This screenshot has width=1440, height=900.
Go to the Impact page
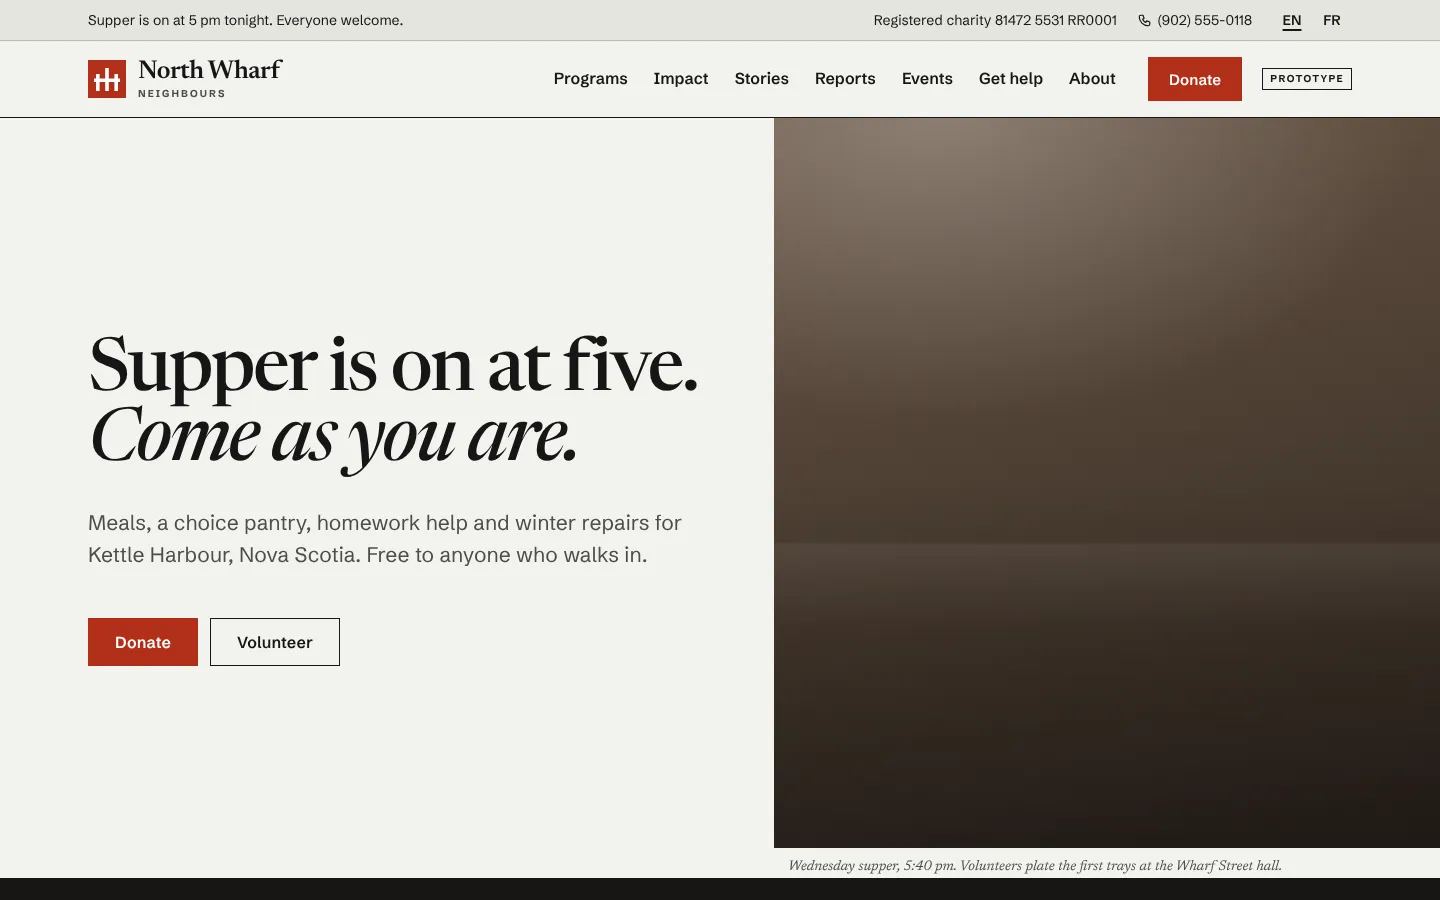click(x=681, y=79)
